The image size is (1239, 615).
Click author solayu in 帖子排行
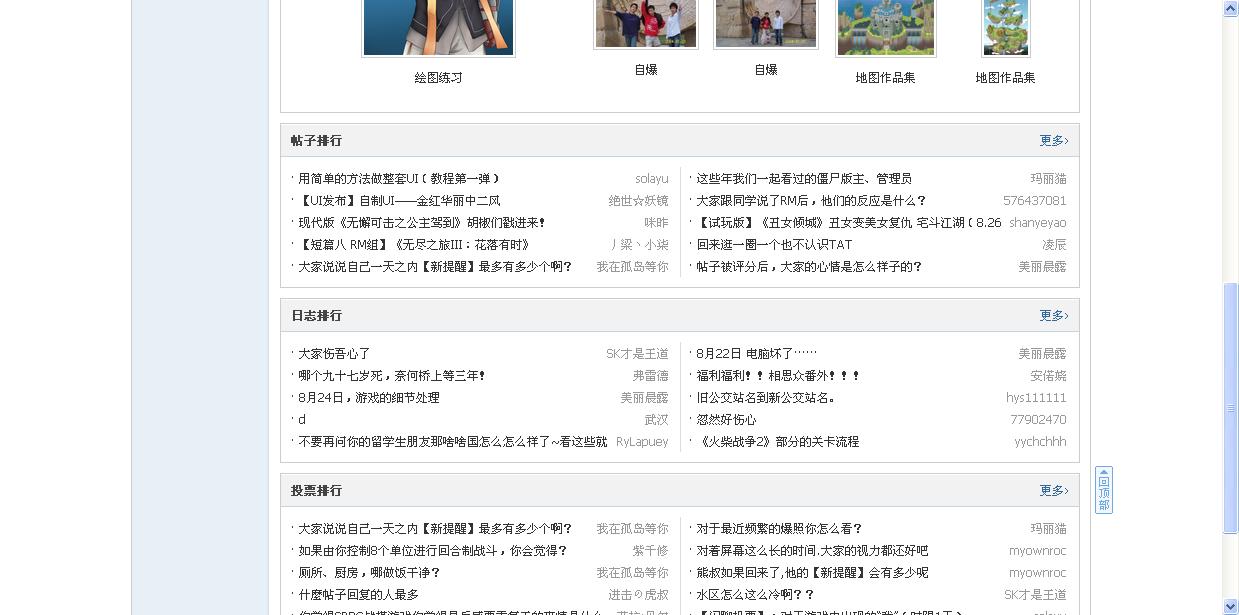(652, 179)
